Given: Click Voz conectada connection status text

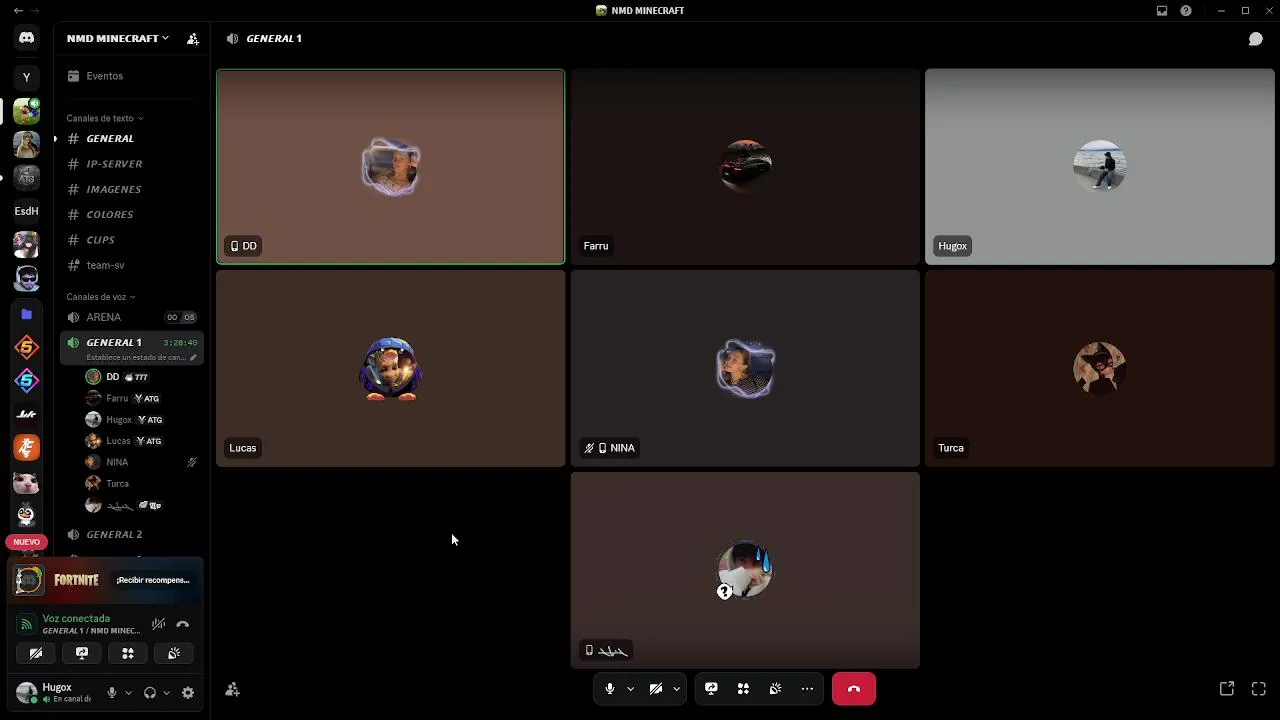Looking at the screenshot, I should pyautogui.click(x=76, y=619).
